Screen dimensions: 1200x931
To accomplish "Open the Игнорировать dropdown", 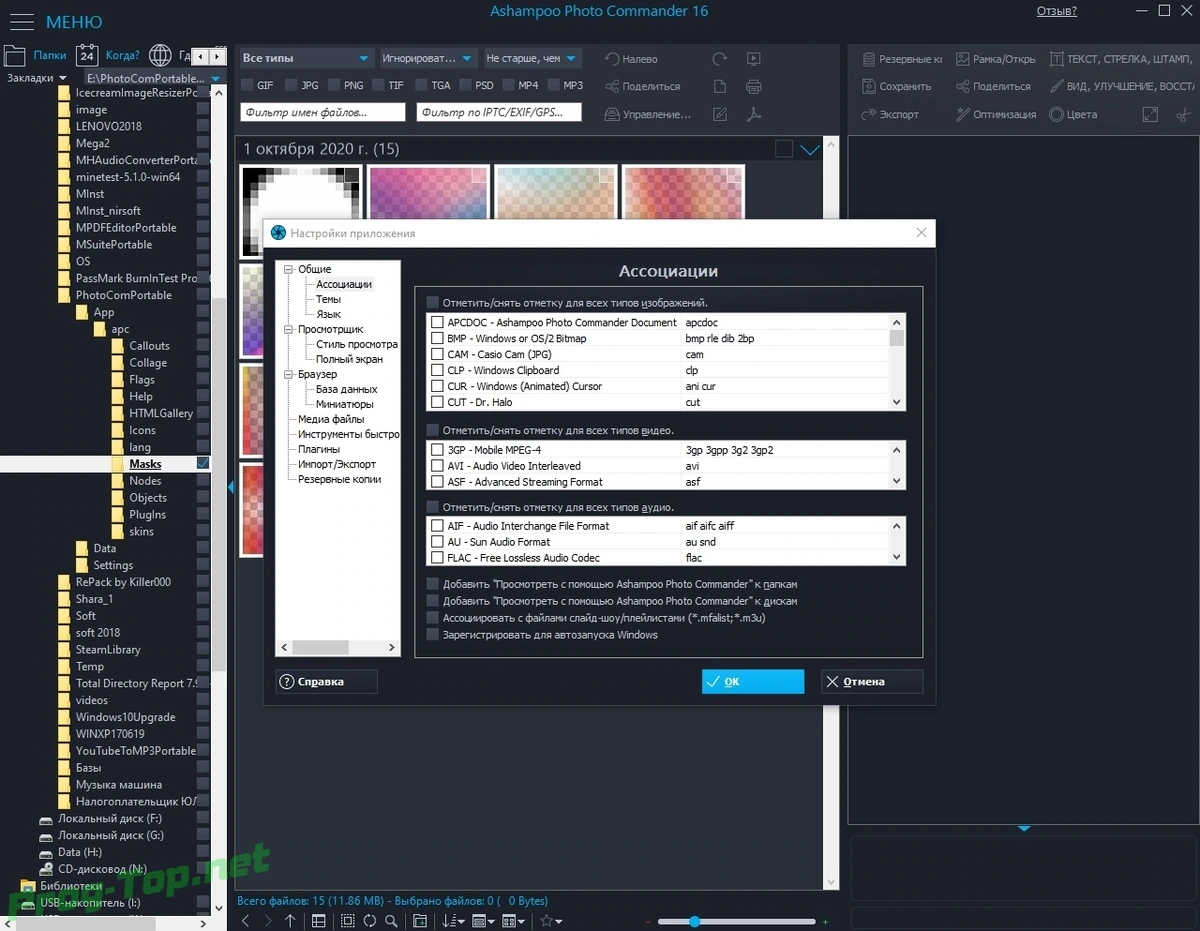I will click(427, 59).
